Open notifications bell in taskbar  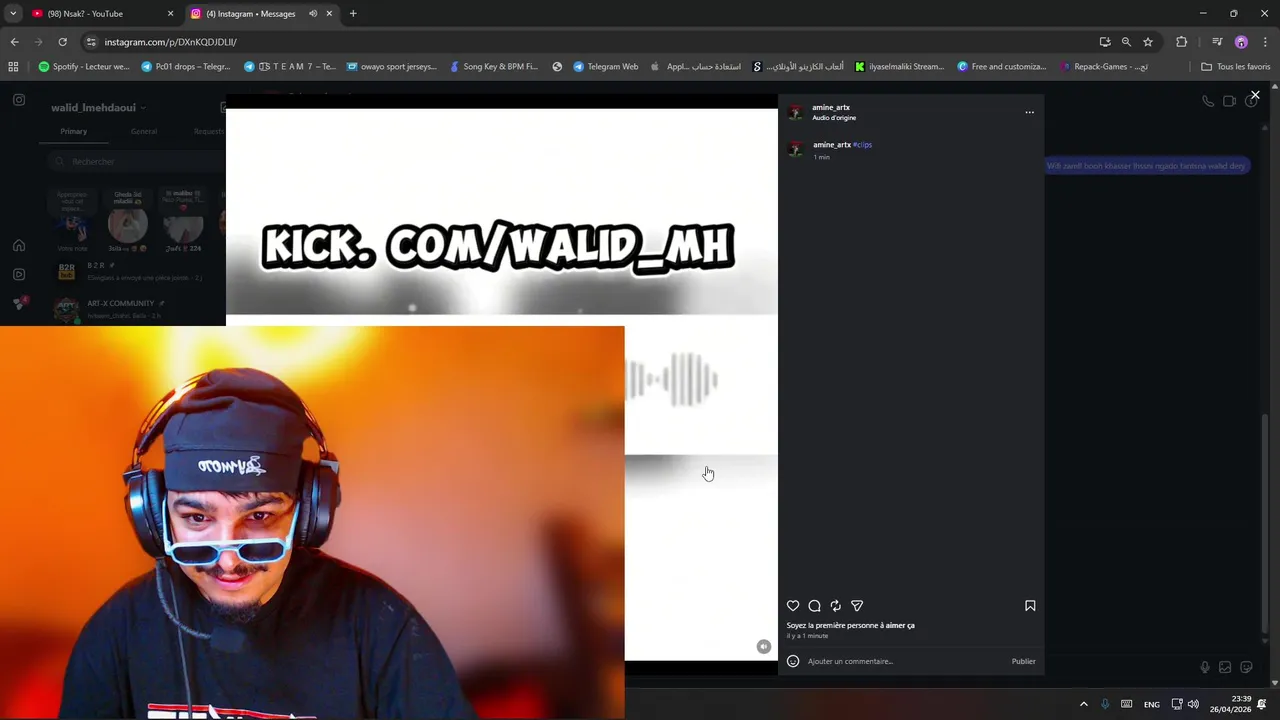click(1262, 704)
